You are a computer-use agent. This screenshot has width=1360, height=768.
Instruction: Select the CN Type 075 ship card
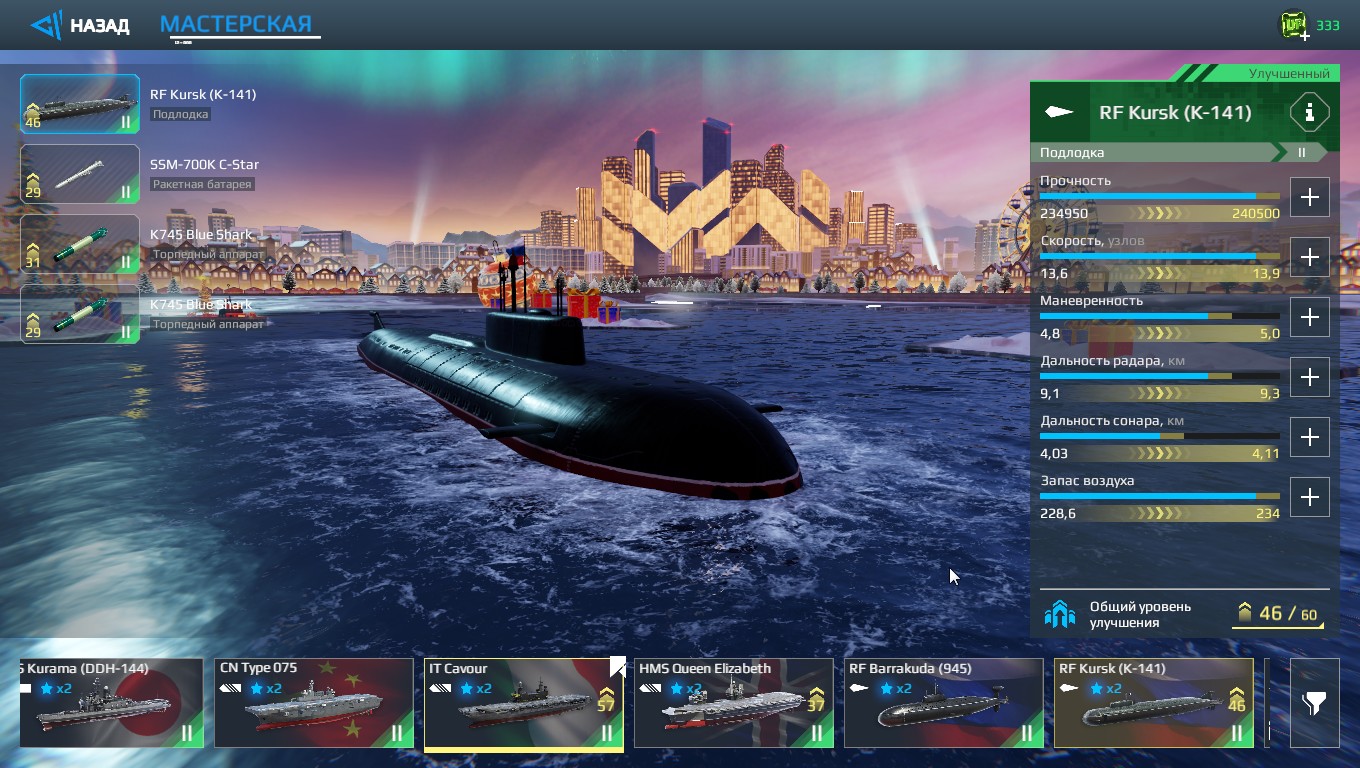314,703
